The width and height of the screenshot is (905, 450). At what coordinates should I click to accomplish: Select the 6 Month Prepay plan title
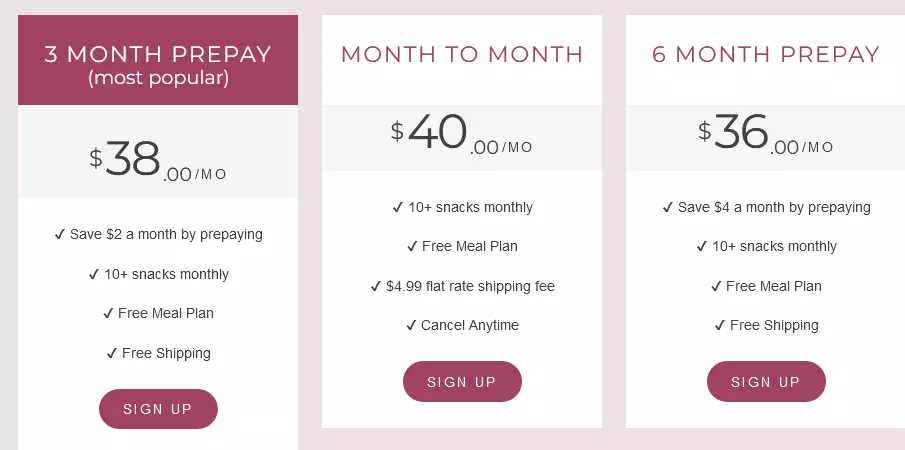click(x=766, y=54)
